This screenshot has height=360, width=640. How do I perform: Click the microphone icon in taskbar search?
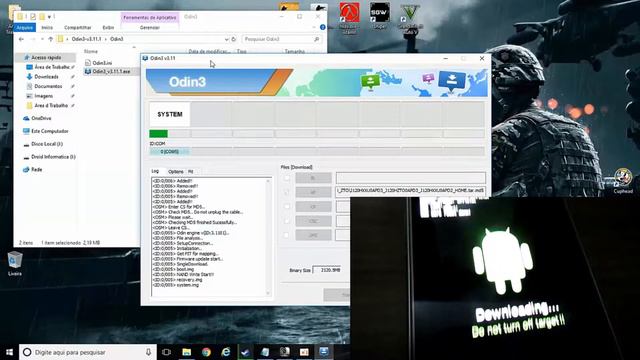click(148, 352)
